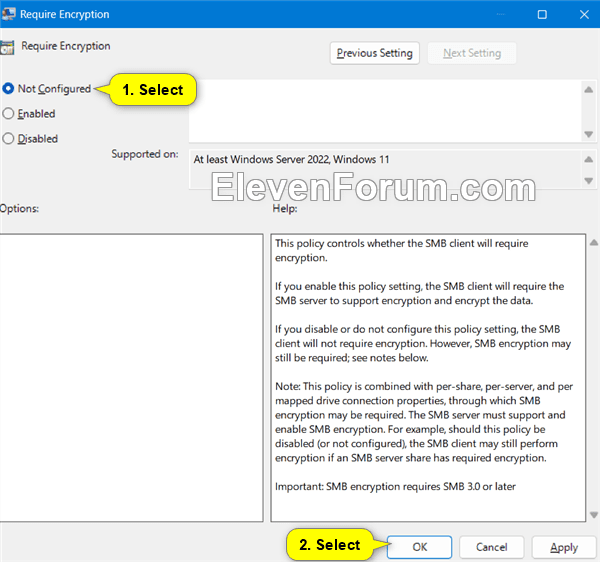The width and height of the screenshot is (600, 562).
Task: Click the text 'At least Windows Server 2022, Windows 11'
Action: pyautogui.click(x=291, y=159)
